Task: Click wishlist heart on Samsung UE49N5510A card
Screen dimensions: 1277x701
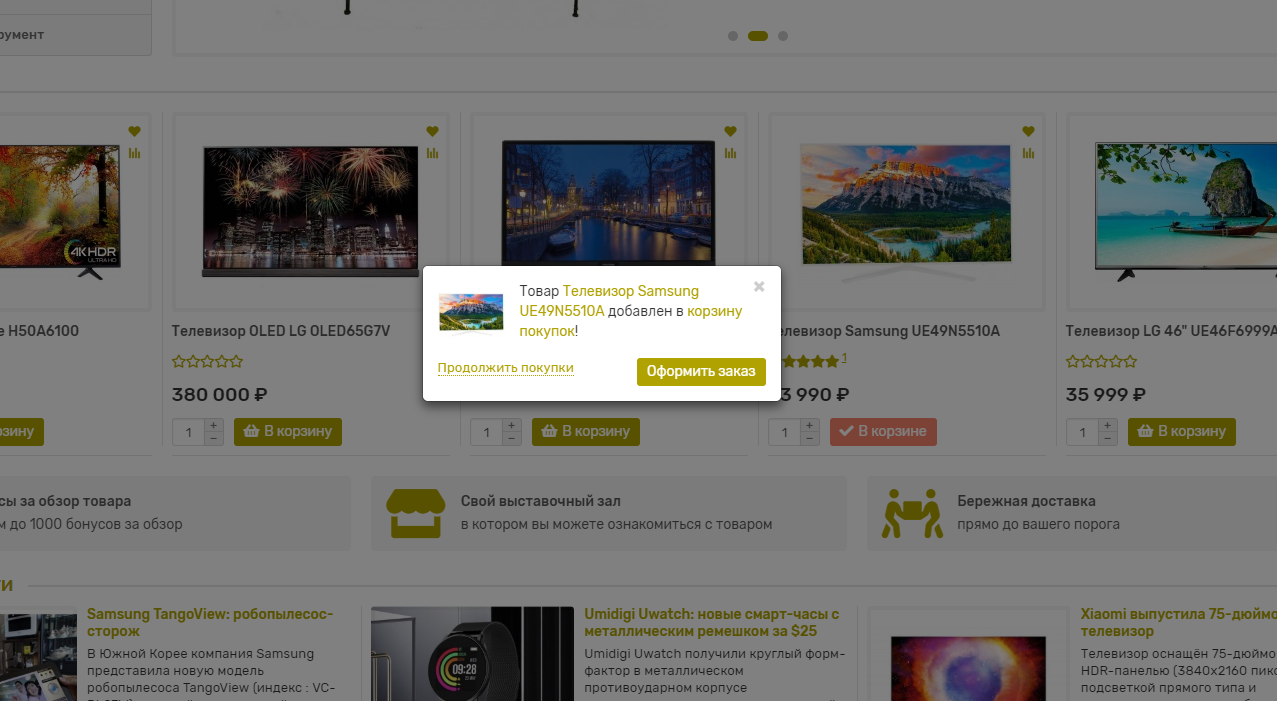Action: (x=1028, y=131)
